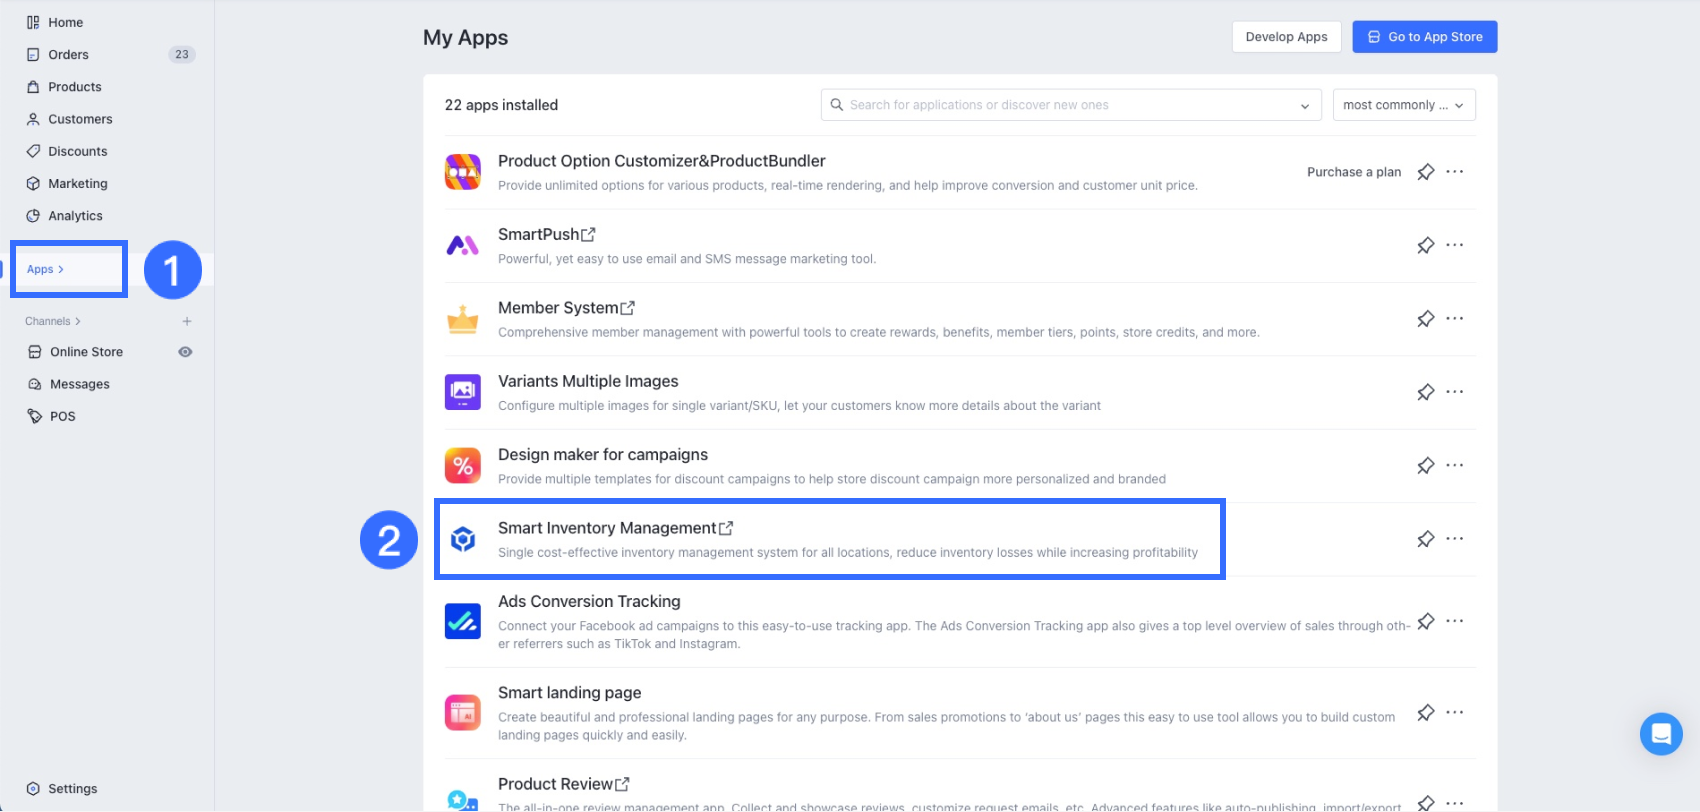The image size is (1700, 812).
Task: Toggle Online Store visibility eye icon
Action: click(185, 352)
